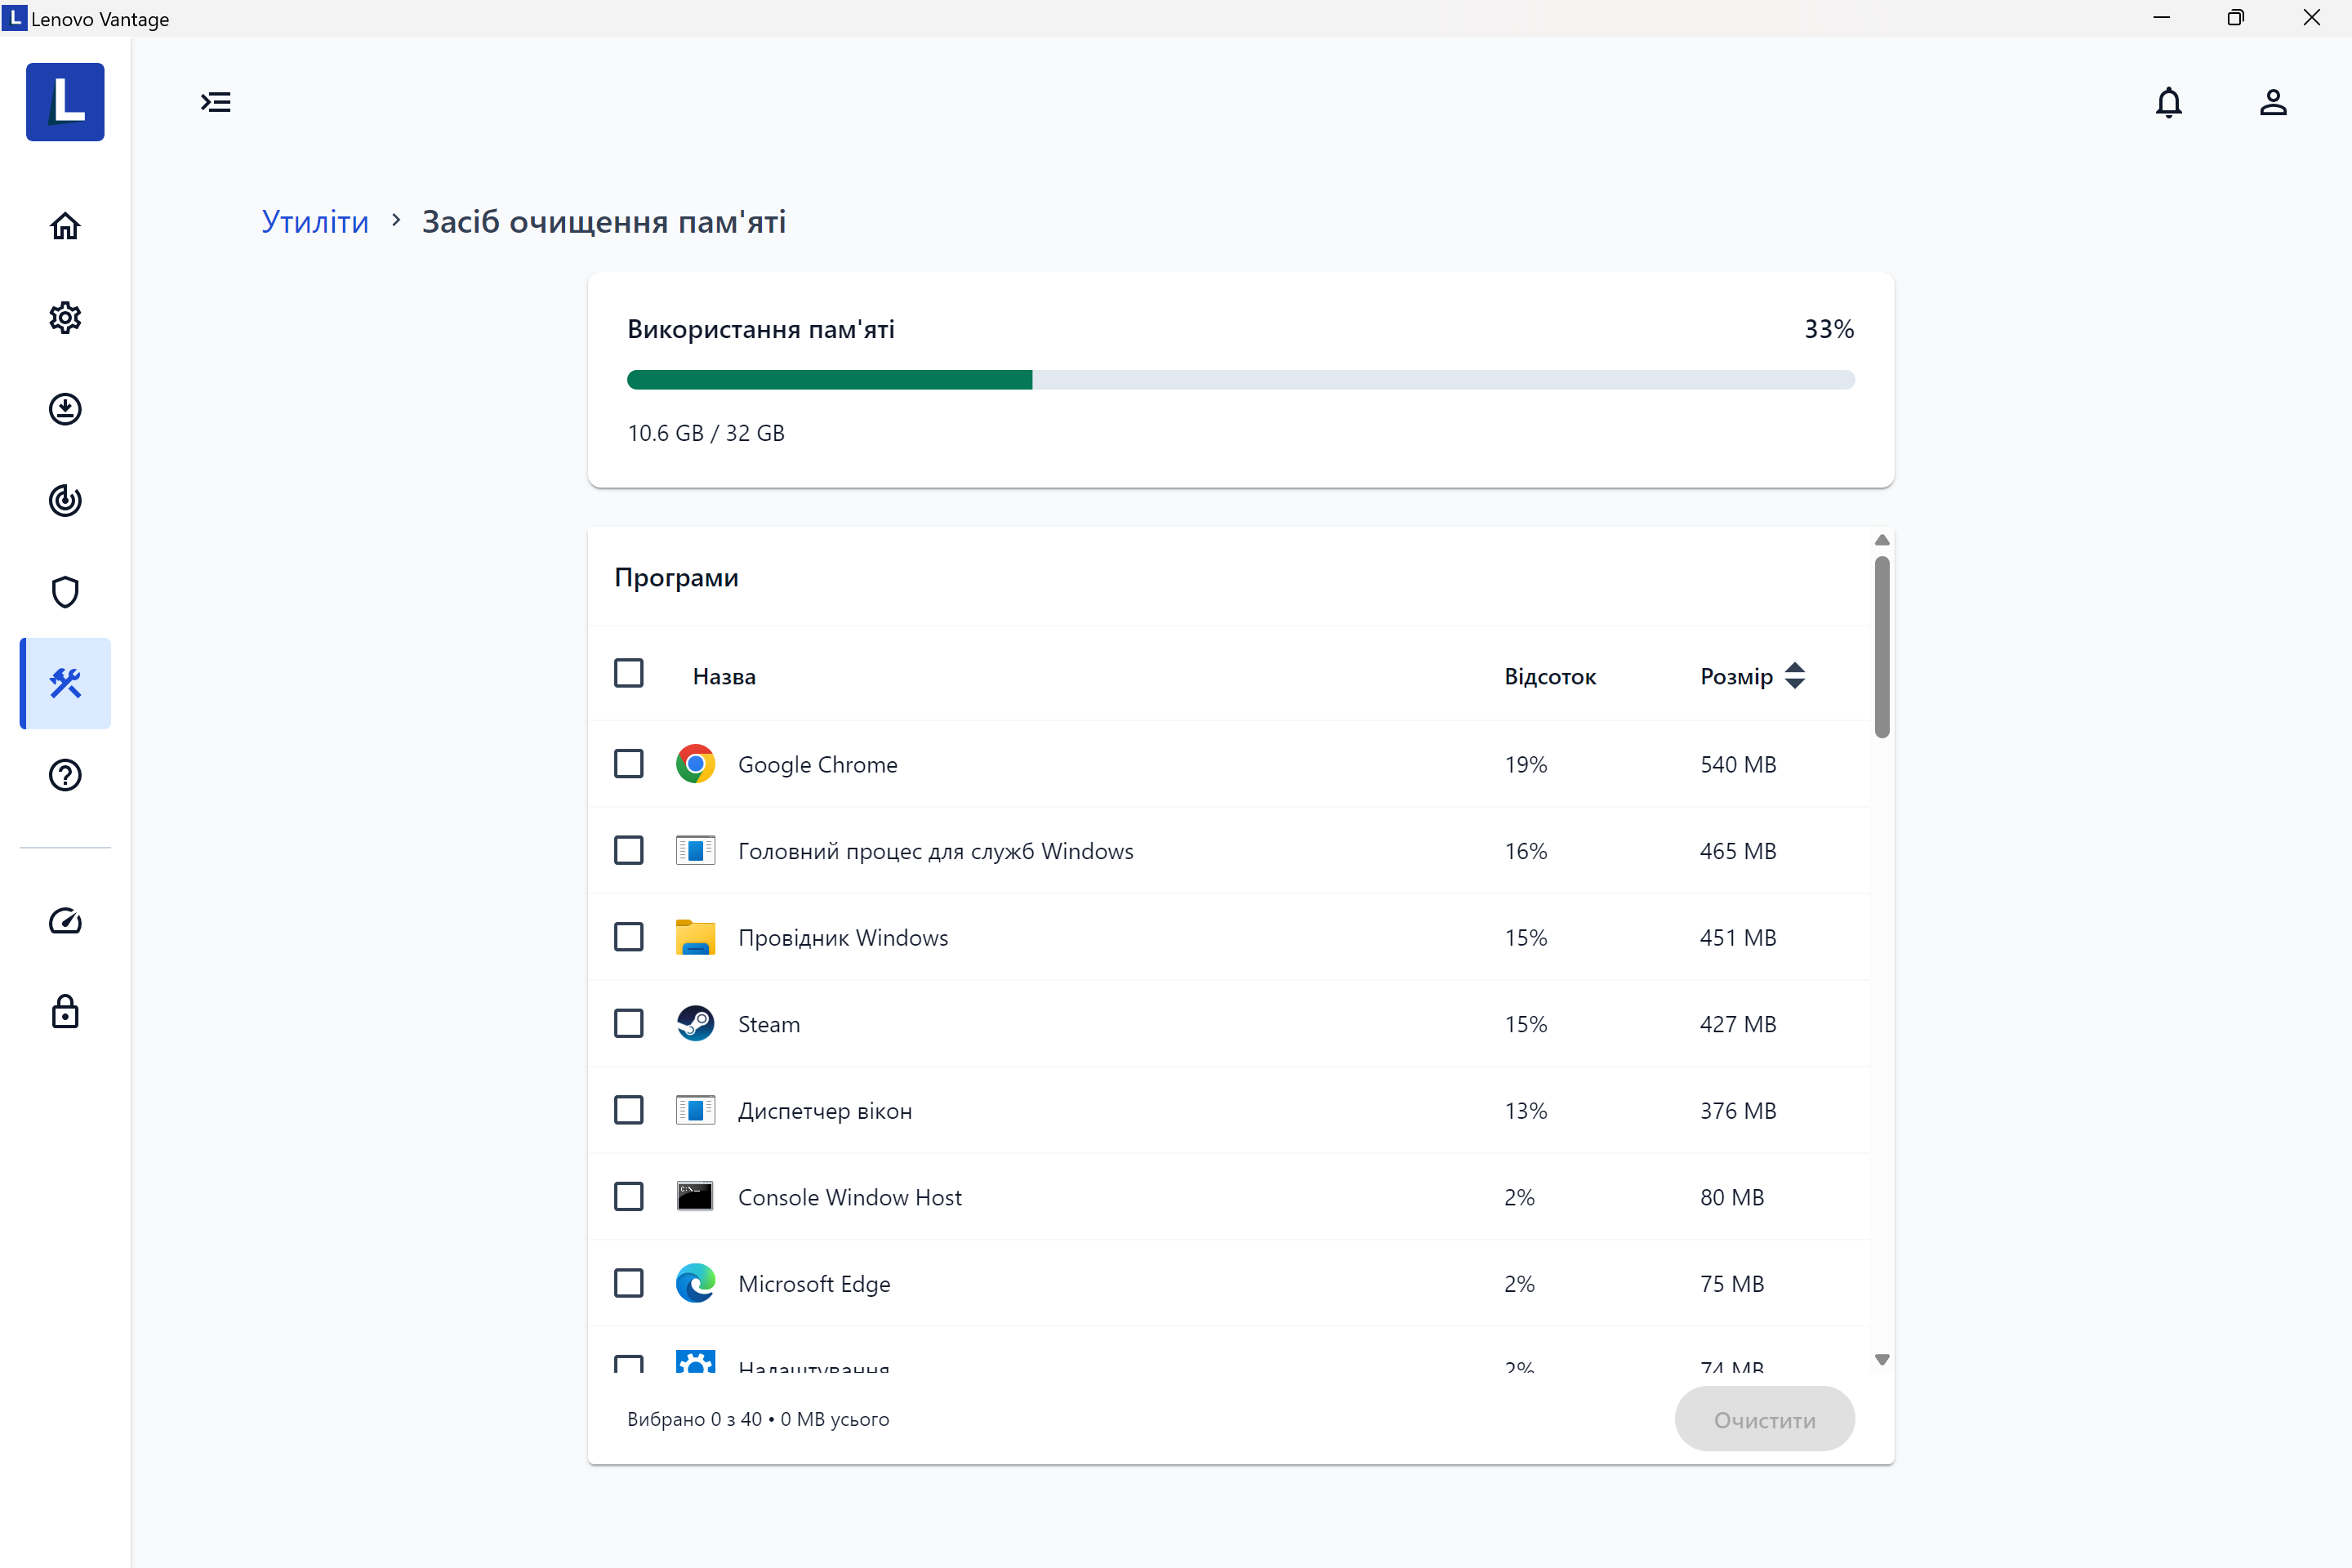This screenshot has height=1568, width=2352.
Task: Toggle the select-all checkbox beside Назва
Action: [x=628, y=673]
